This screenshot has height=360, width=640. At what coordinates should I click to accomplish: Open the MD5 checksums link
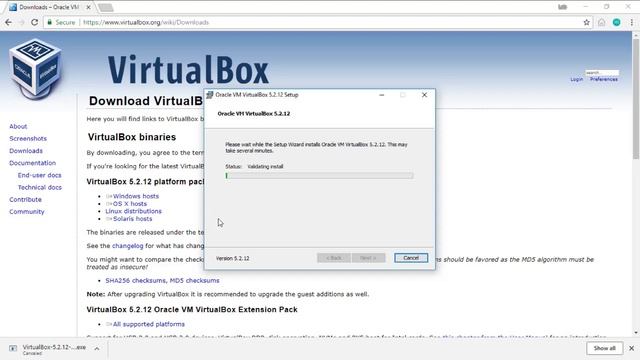pos(194,280)
